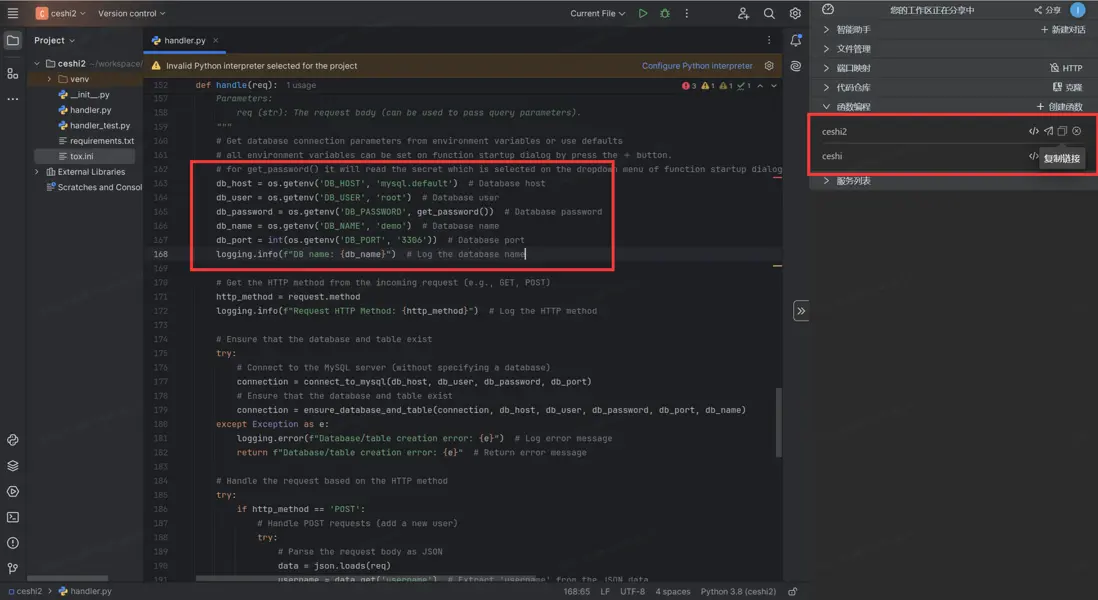Collapse the right side panel arrow
The height and width of the screenshot is (600, 1098).
(801, 311)
